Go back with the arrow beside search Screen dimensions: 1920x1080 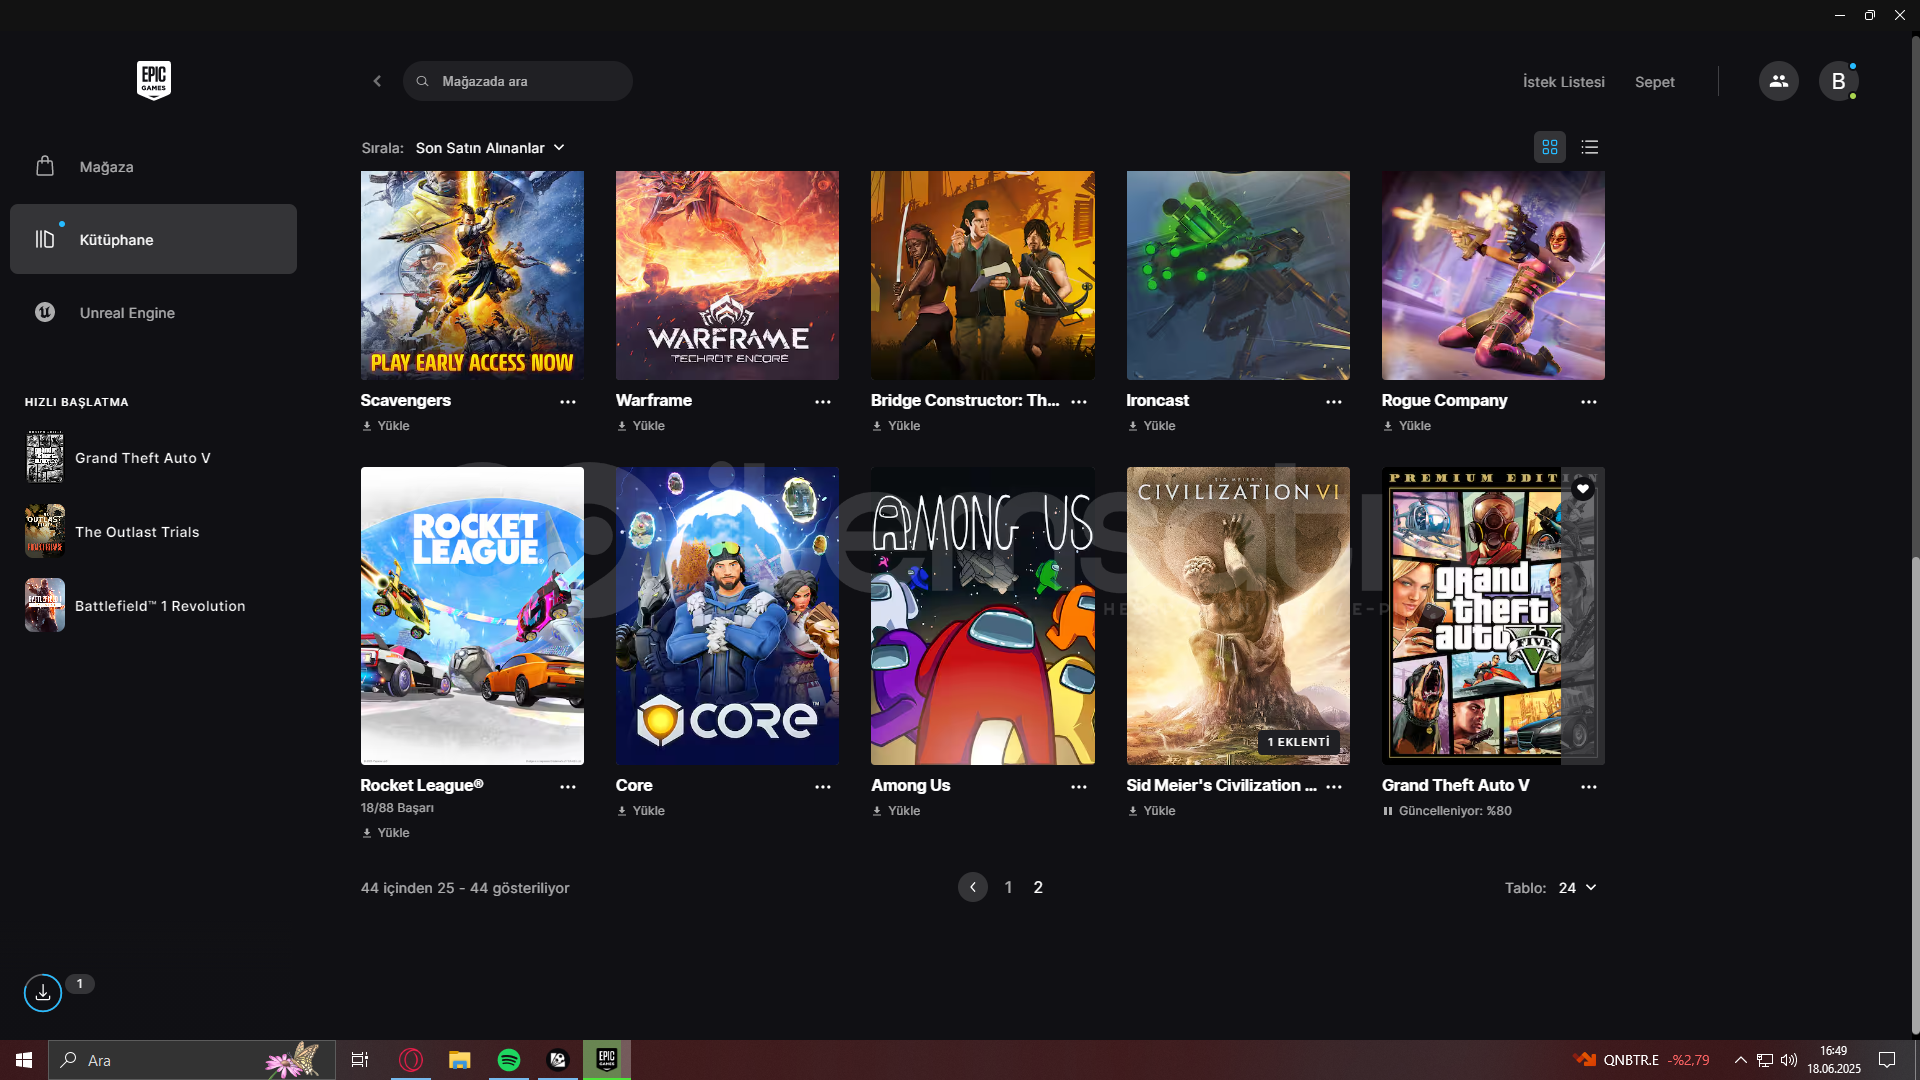coord(377,81)
